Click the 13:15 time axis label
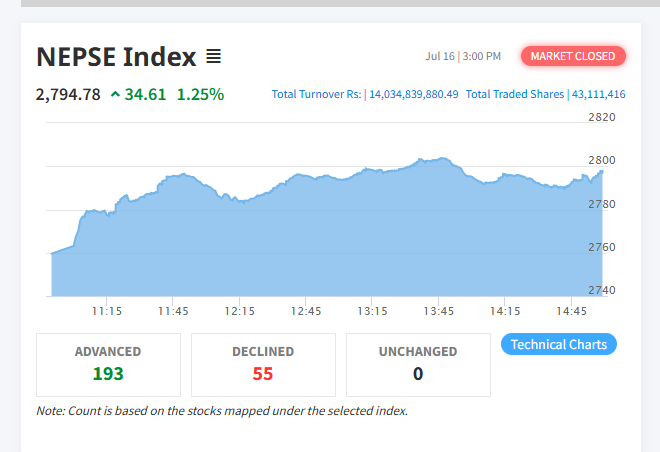The image size is (660, 452). tap(373, 311)
